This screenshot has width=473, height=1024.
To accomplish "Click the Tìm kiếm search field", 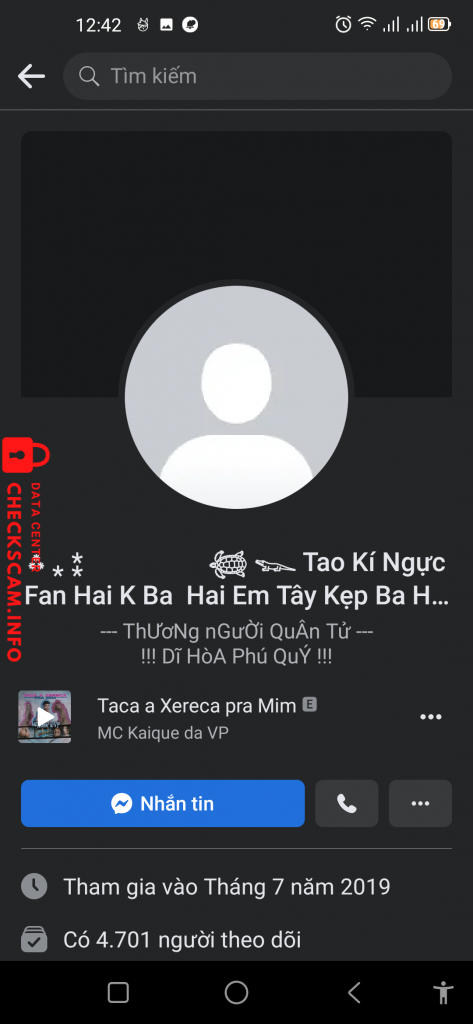I will click(257, 76).
